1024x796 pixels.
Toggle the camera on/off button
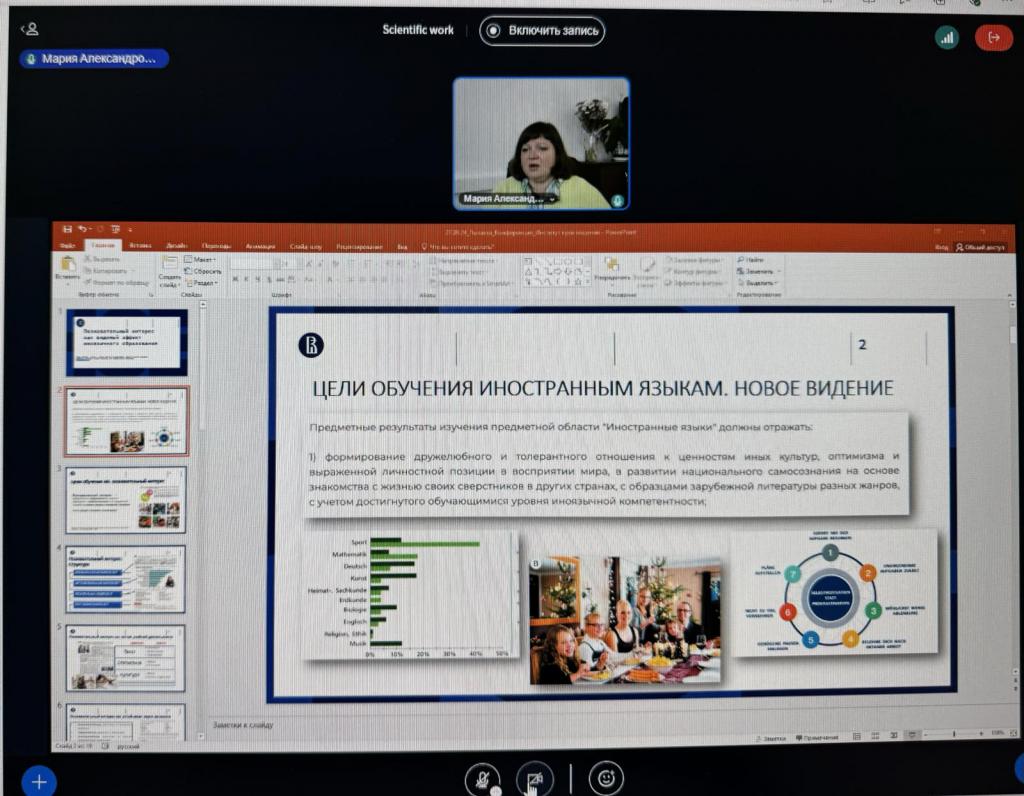[x=534, y=778]
